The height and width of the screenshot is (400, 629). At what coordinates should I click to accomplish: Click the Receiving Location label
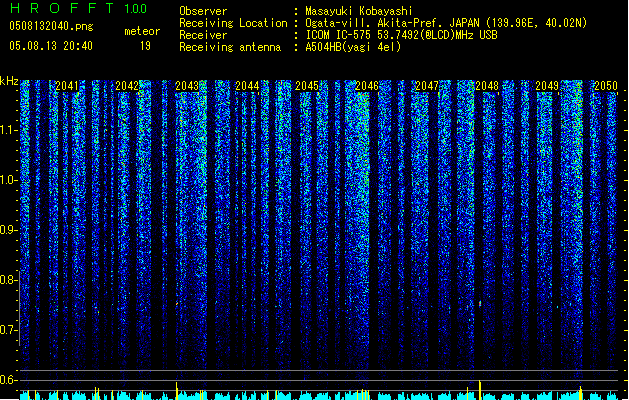[x=233, y=23]
